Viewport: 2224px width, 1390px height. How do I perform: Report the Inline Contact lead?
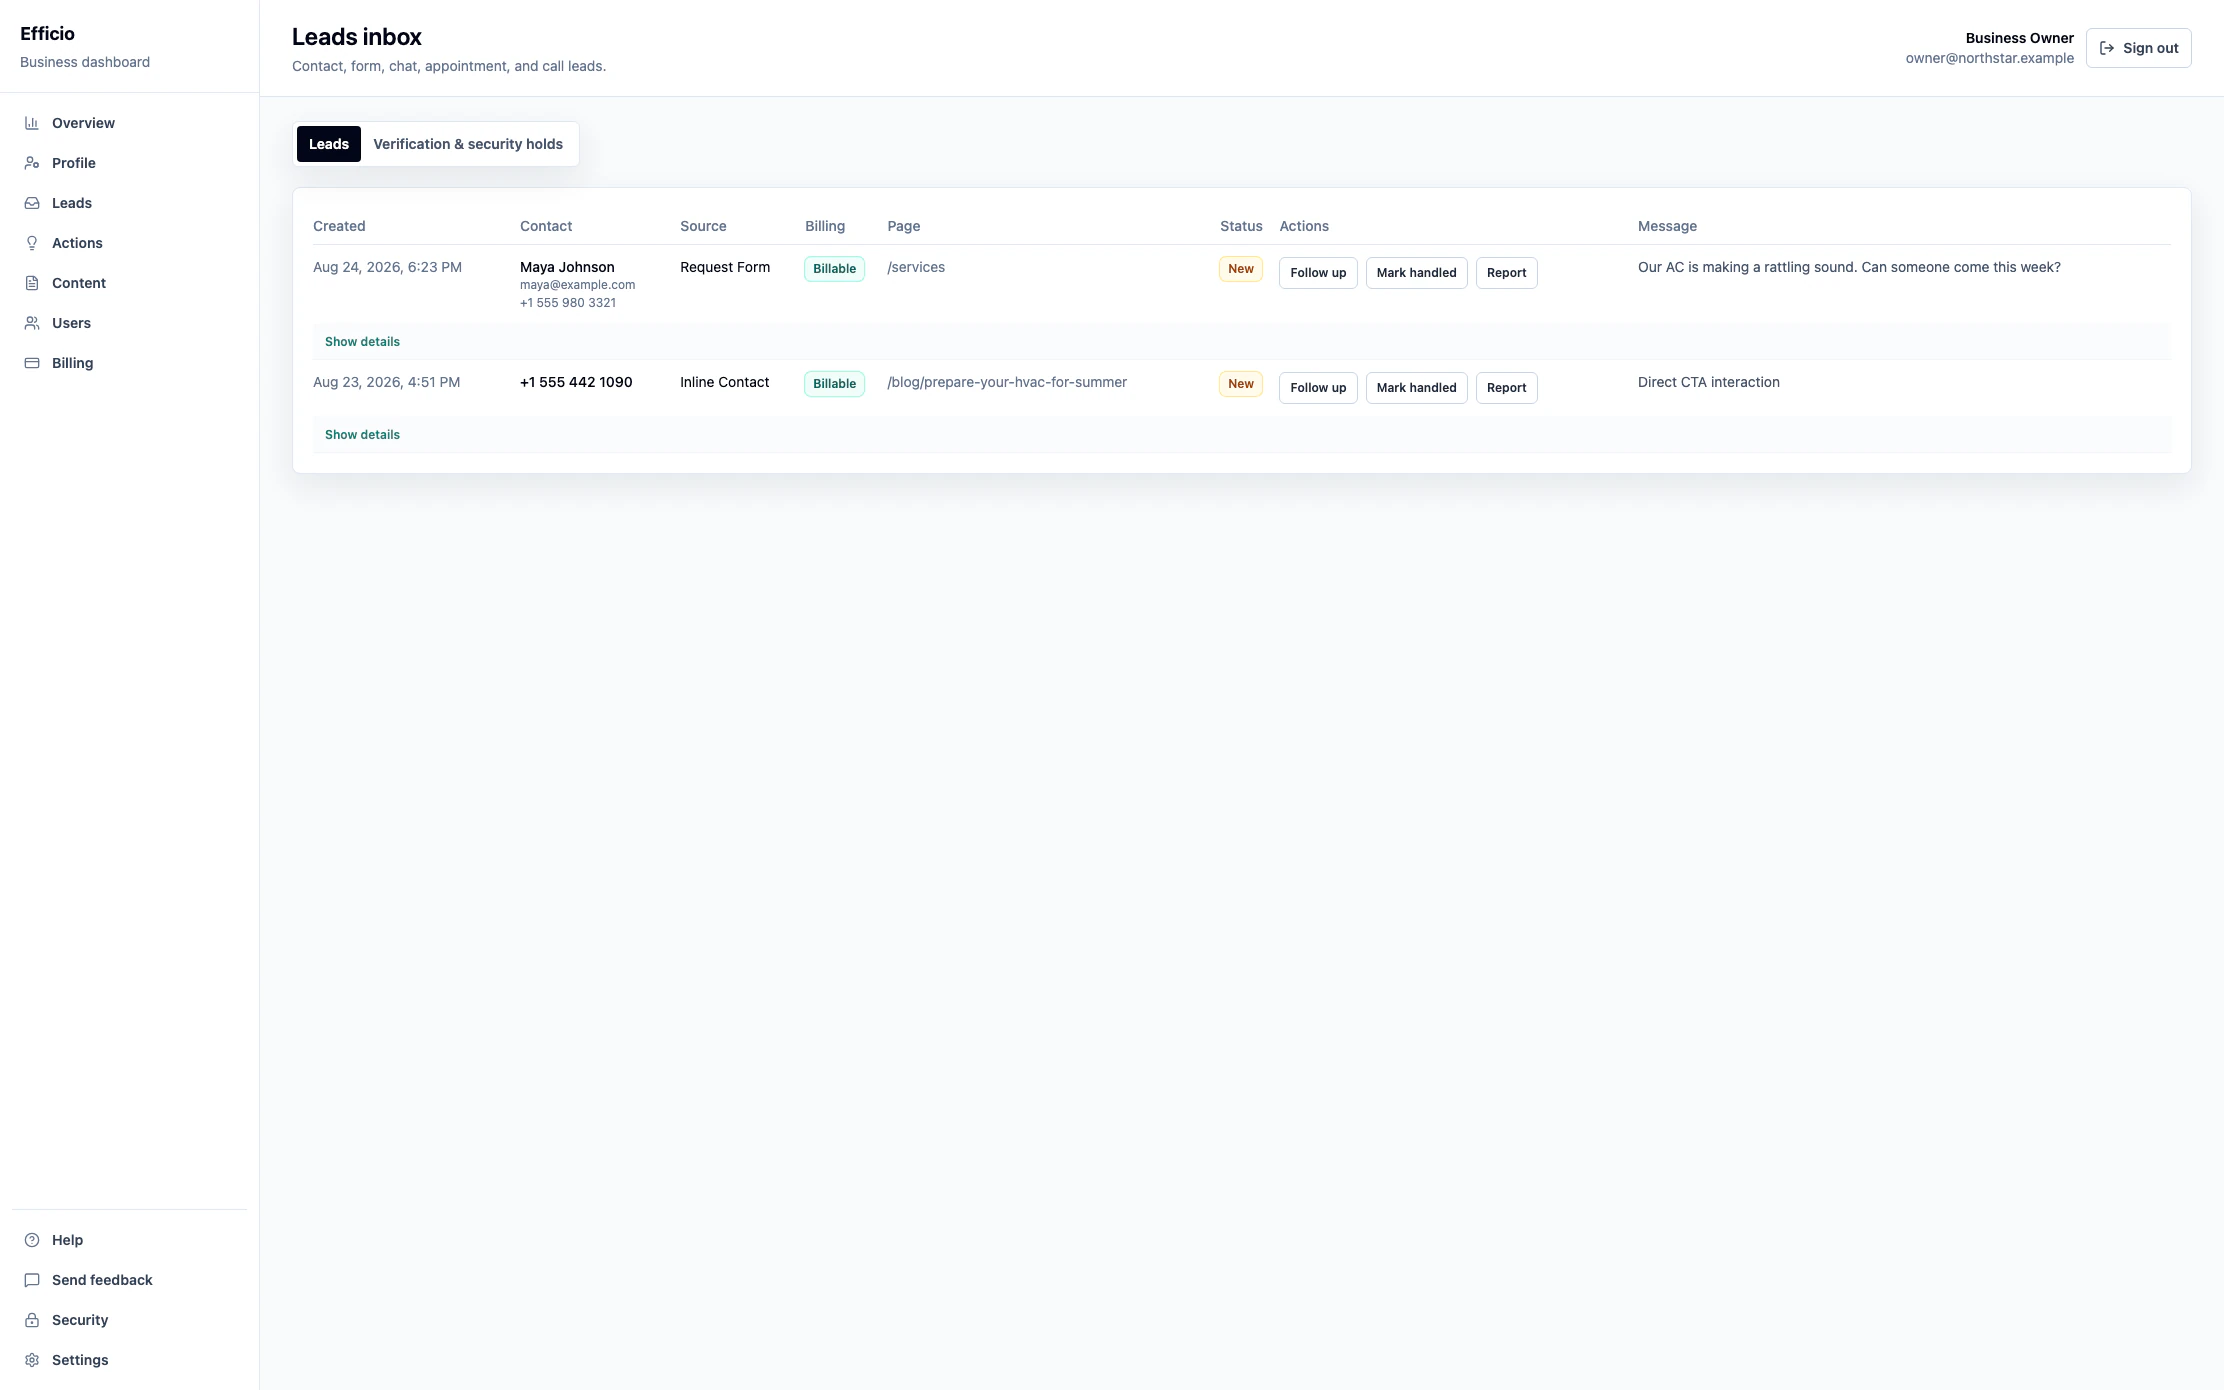[x=1506, y=388]
